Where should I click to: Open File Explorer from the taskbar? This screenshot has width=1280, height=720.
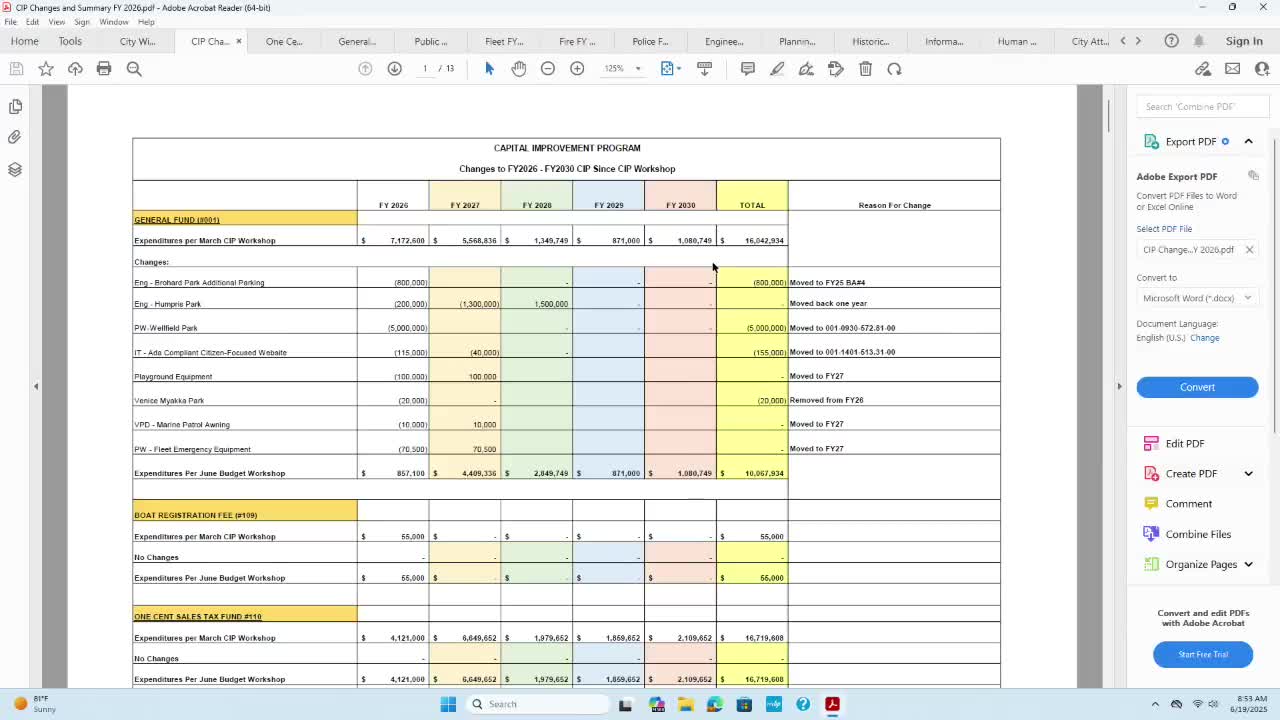tap(685, 704)
